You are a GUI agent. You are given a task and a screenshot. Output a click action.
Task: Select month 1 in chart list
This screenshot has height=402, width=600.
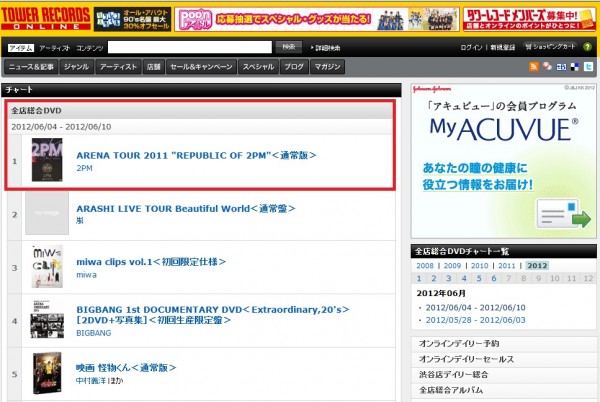419,278
